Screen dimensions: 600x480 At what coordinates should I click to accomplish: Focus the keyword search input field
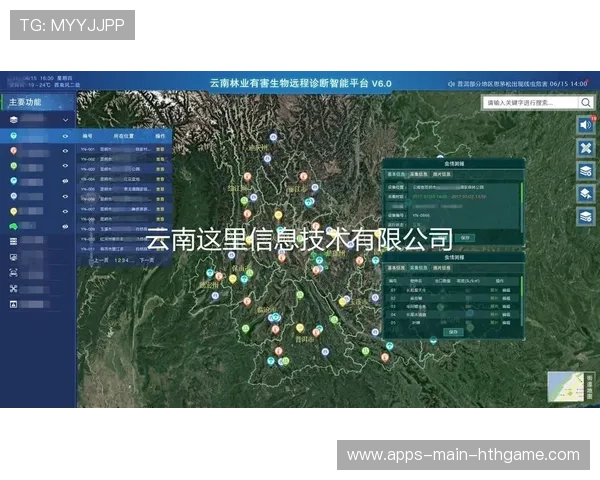(531, 103)
